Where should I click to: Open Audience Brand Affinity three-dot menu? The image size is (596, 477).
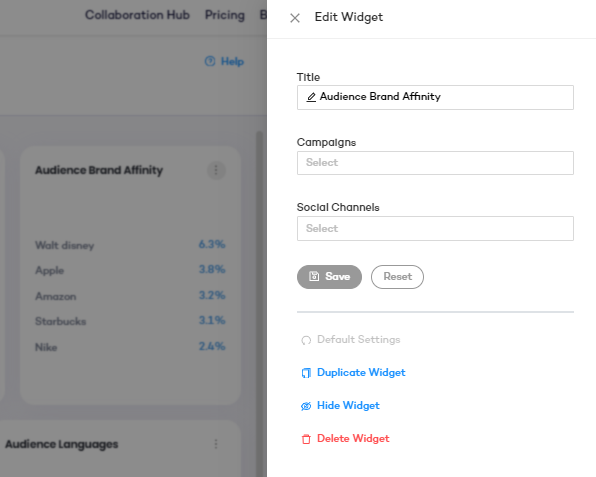216,170
